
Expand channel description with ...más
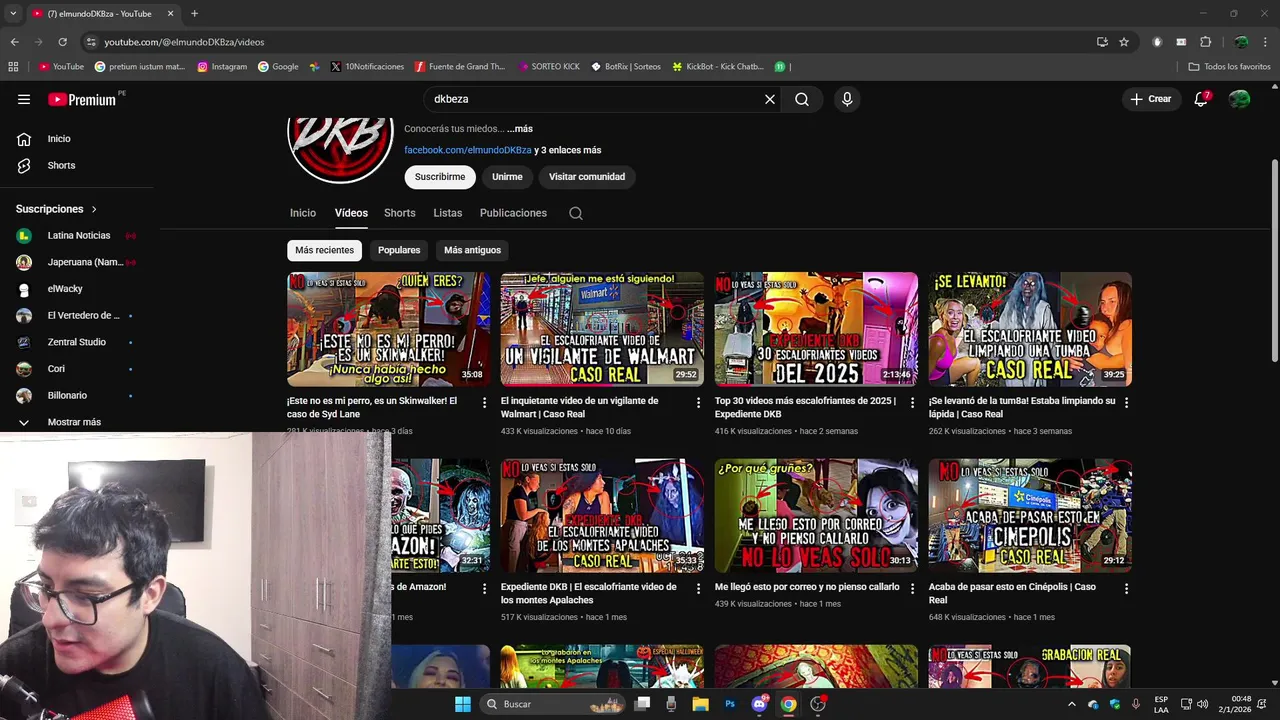[519, 129]
